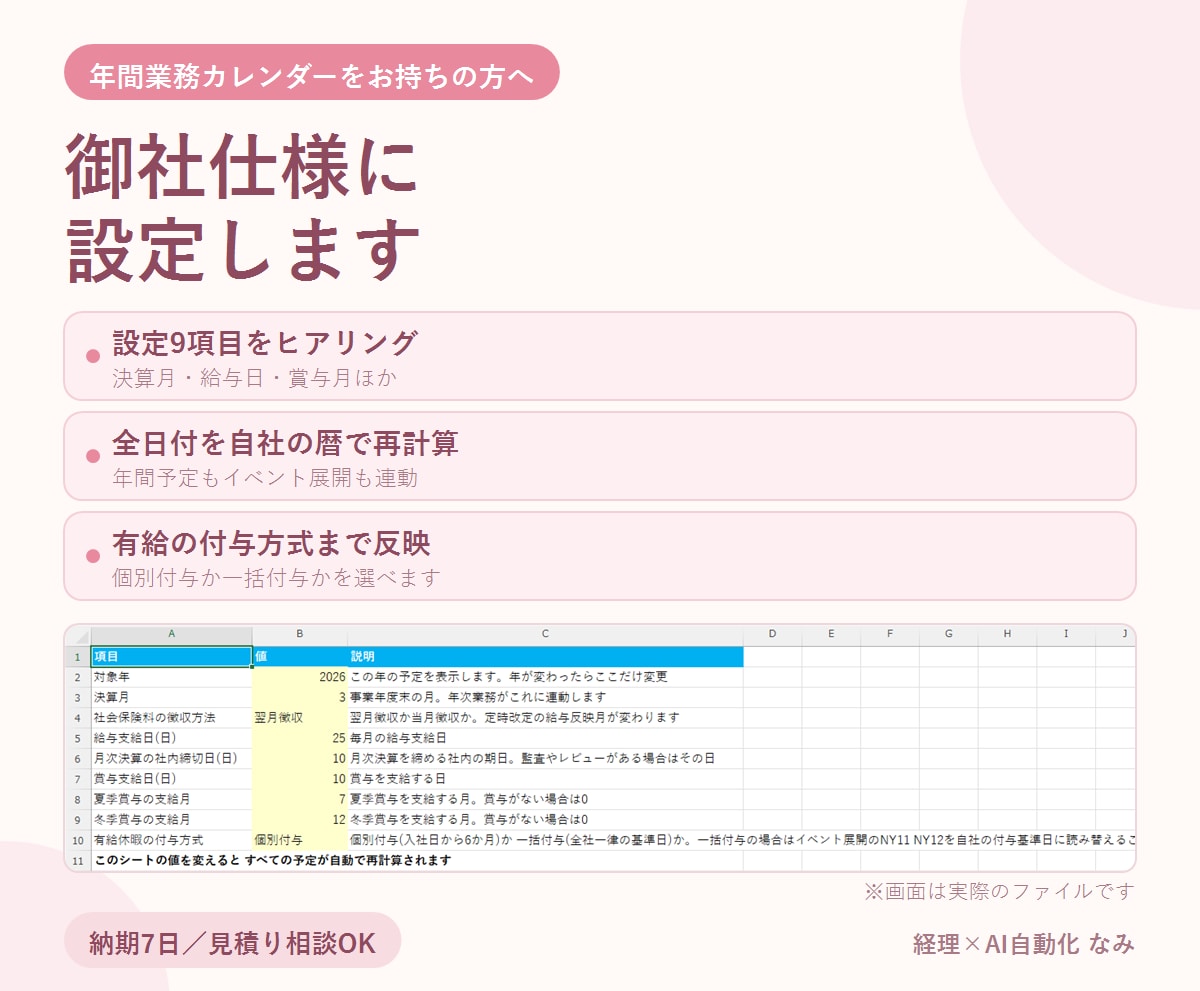Select column A header in spreadsheet

pos(172,634)
